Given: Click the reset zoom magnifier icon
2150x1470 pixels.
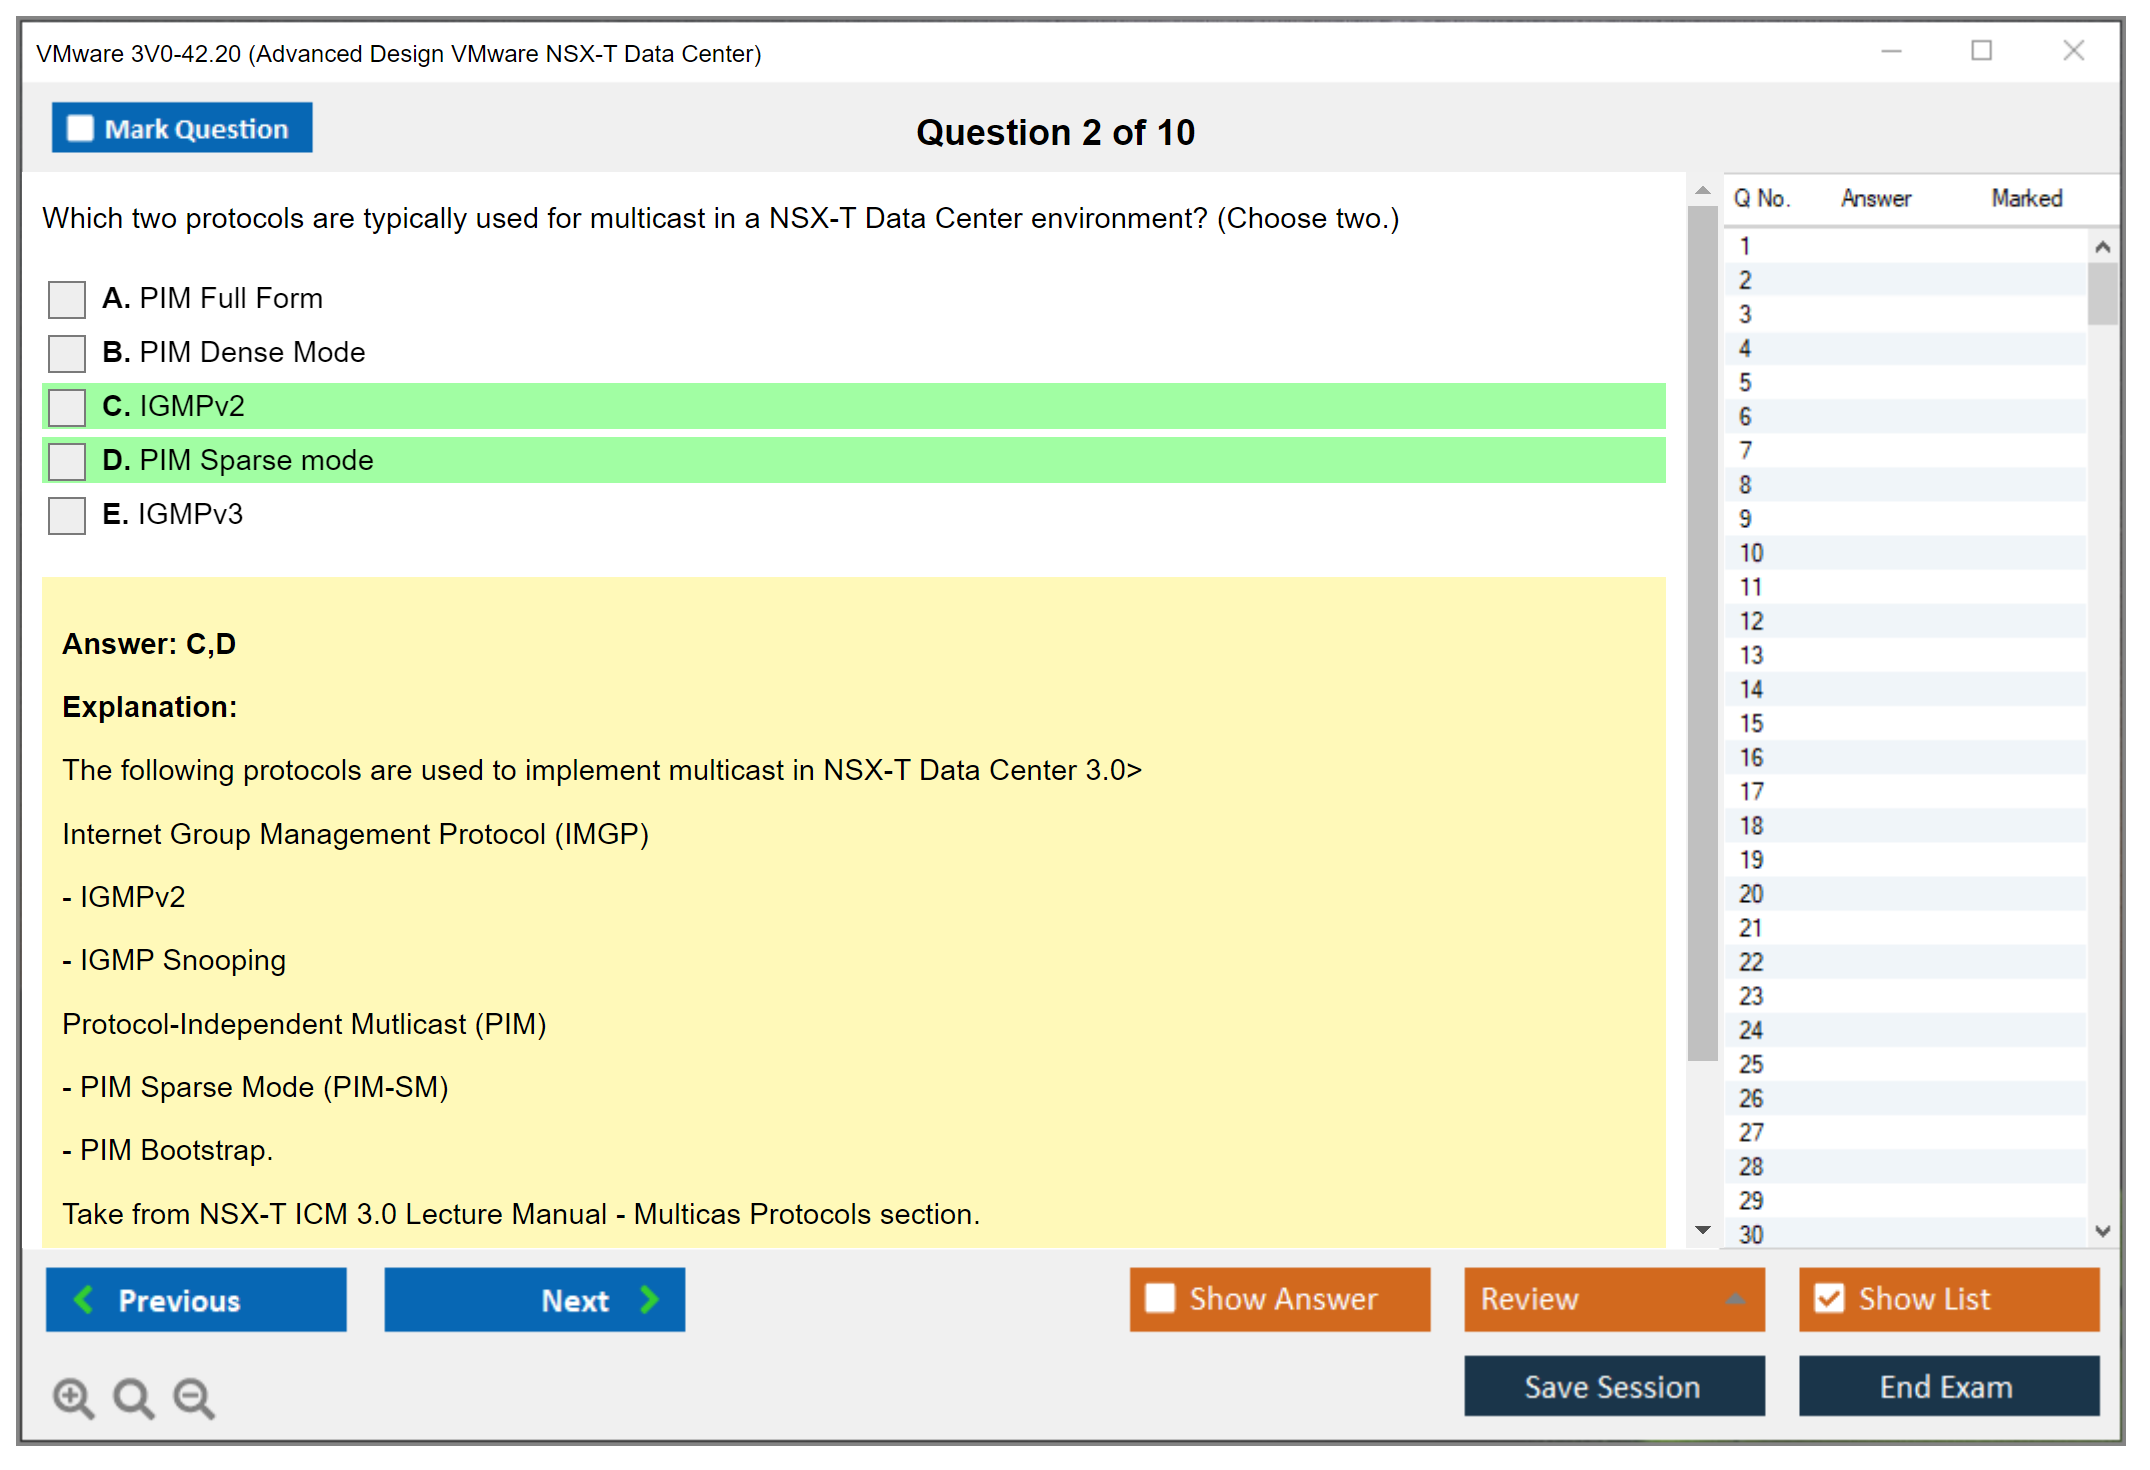Looking at the screenshot, I should click(133, 1397).
